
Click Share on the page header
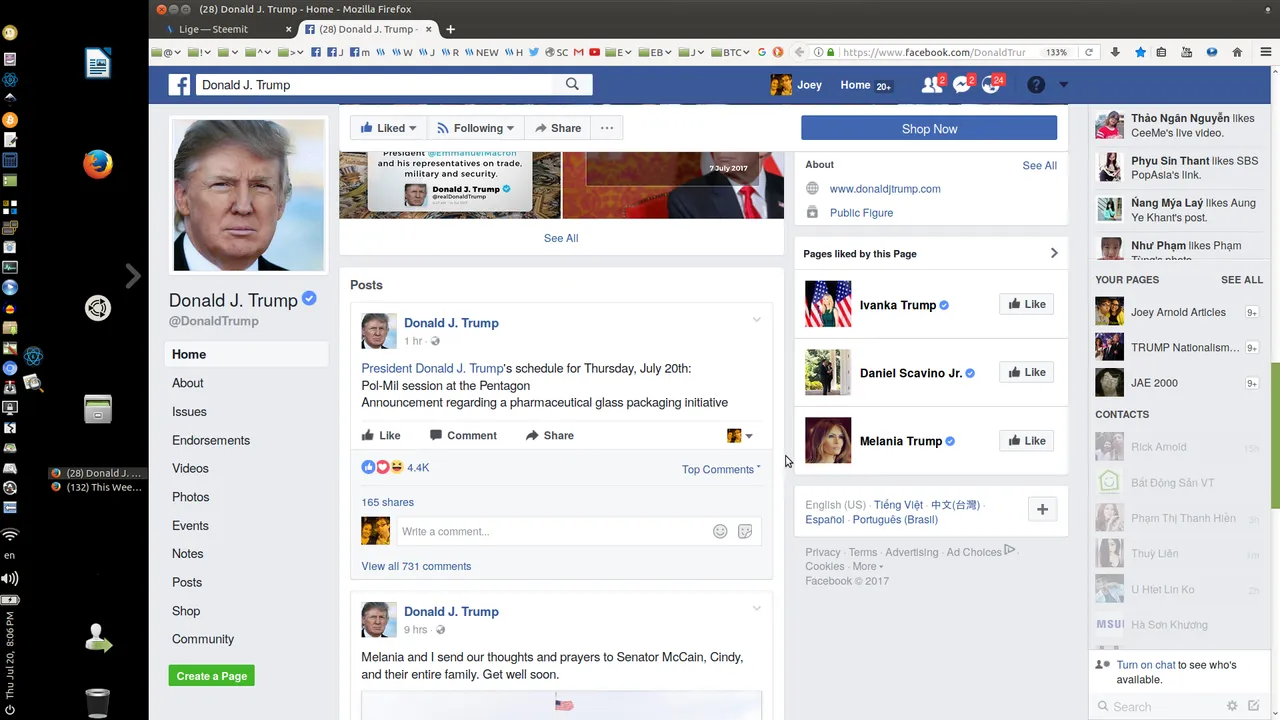click(x=557, y=128)
